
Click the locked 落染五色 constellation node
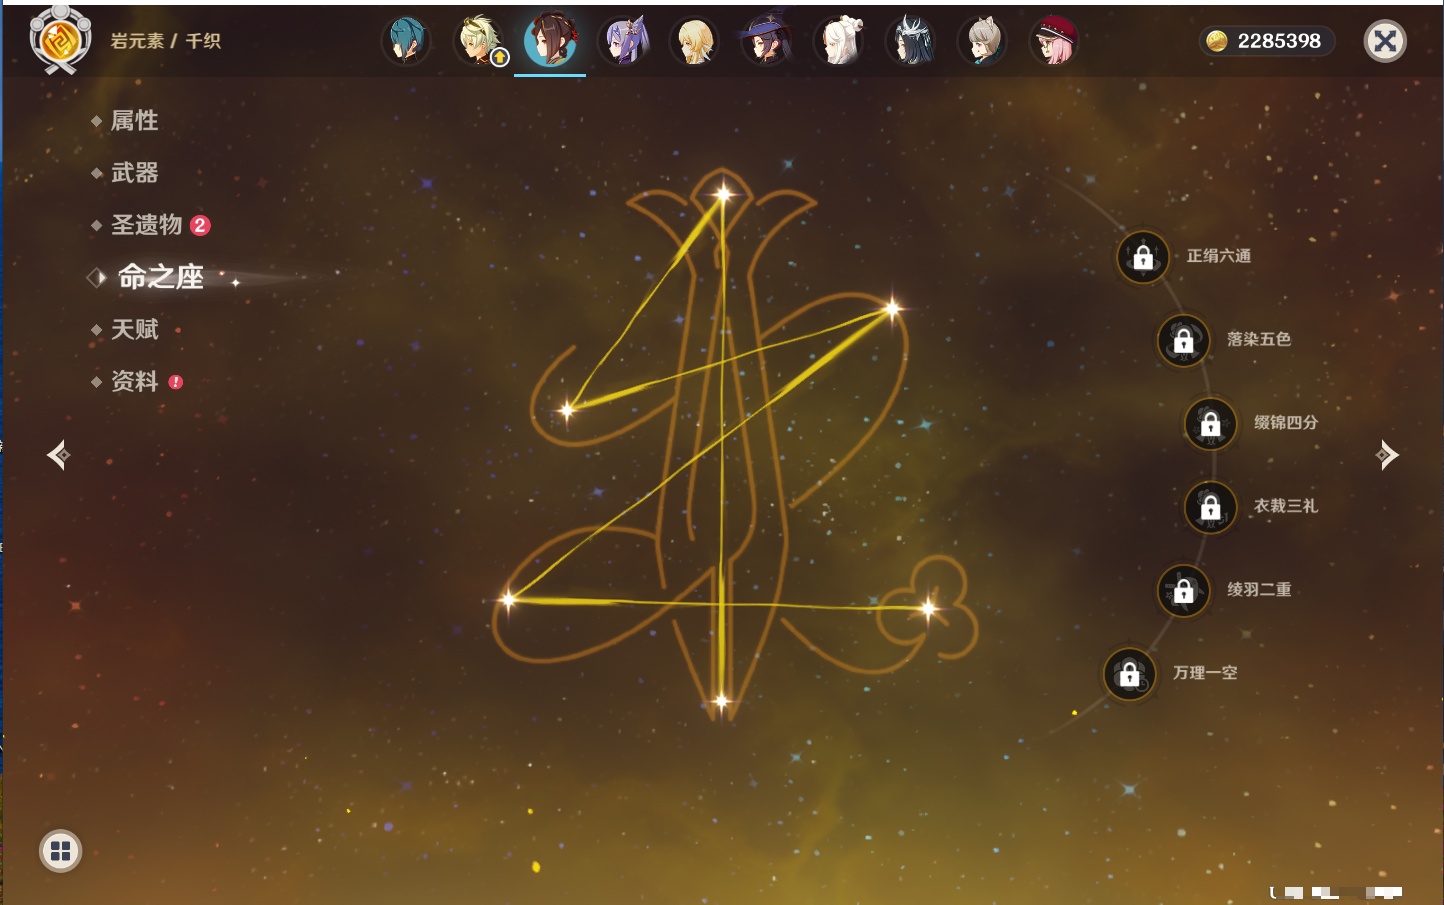1183,340
